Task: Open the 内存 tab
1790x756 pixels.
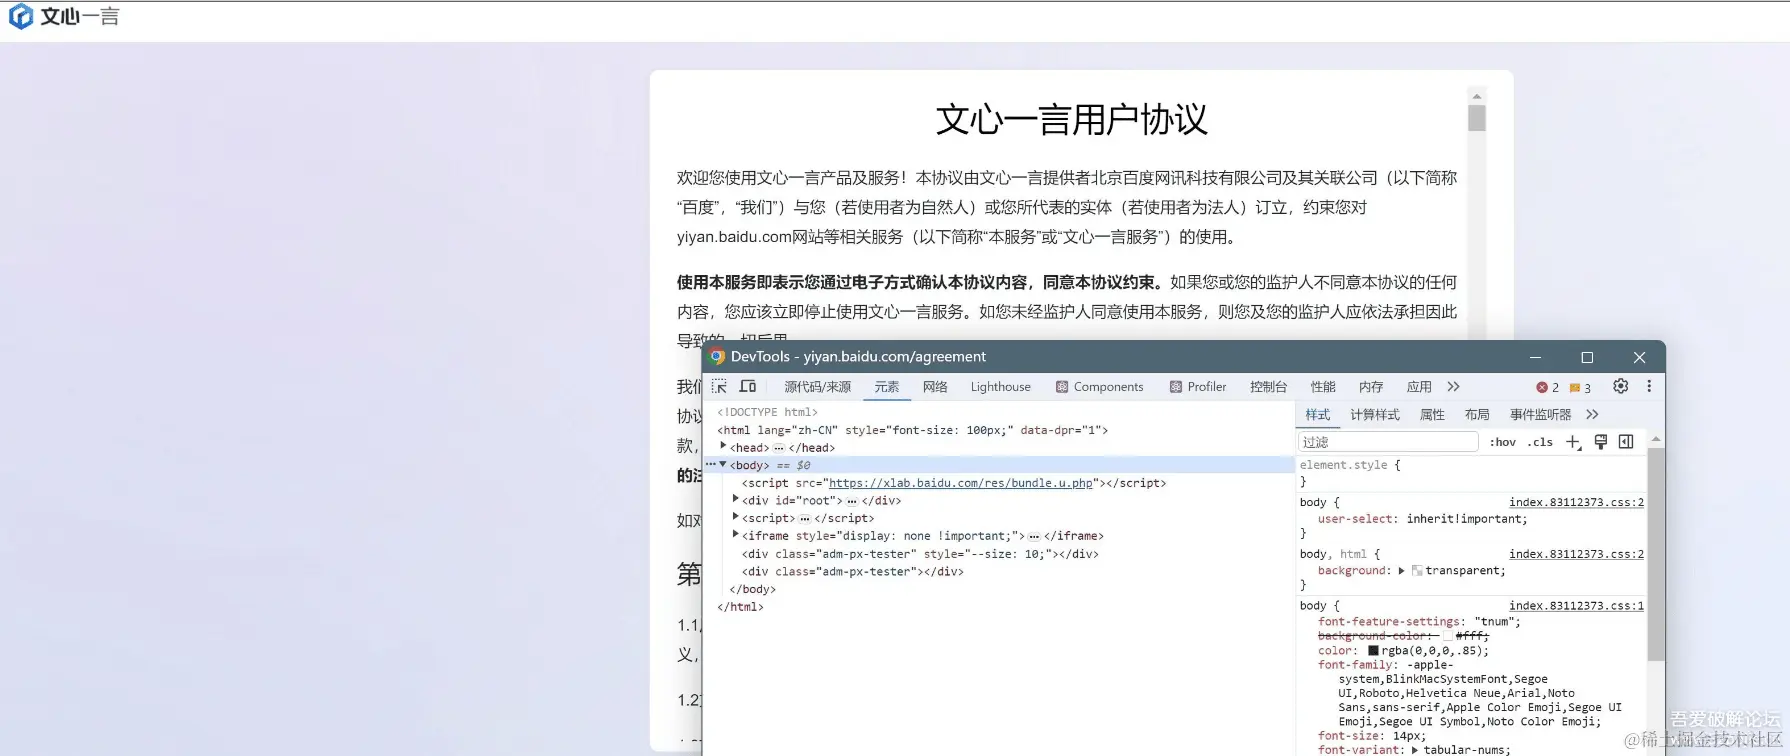Action: click(1371, 387)
